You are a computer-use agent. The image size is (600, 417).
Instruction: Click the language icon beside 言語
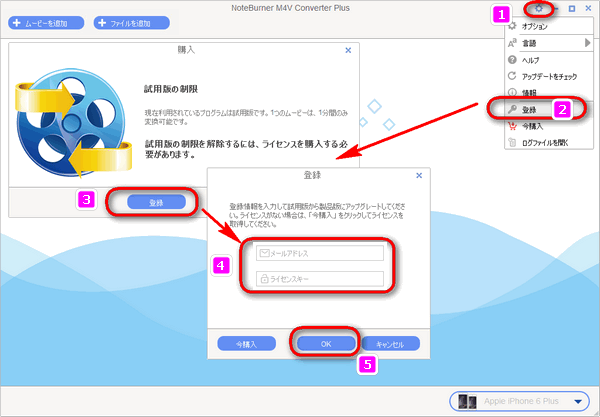click(512, 43)
